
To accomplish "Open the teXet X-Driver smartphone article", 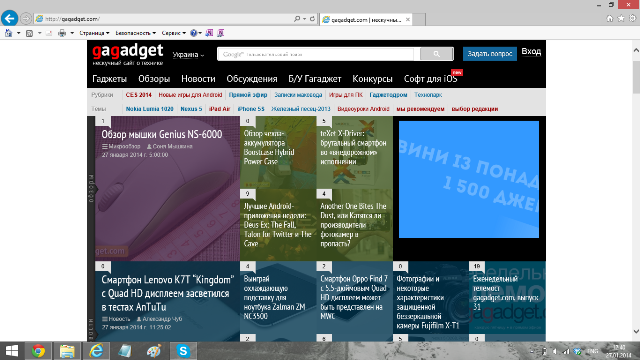I will (353, 147).
